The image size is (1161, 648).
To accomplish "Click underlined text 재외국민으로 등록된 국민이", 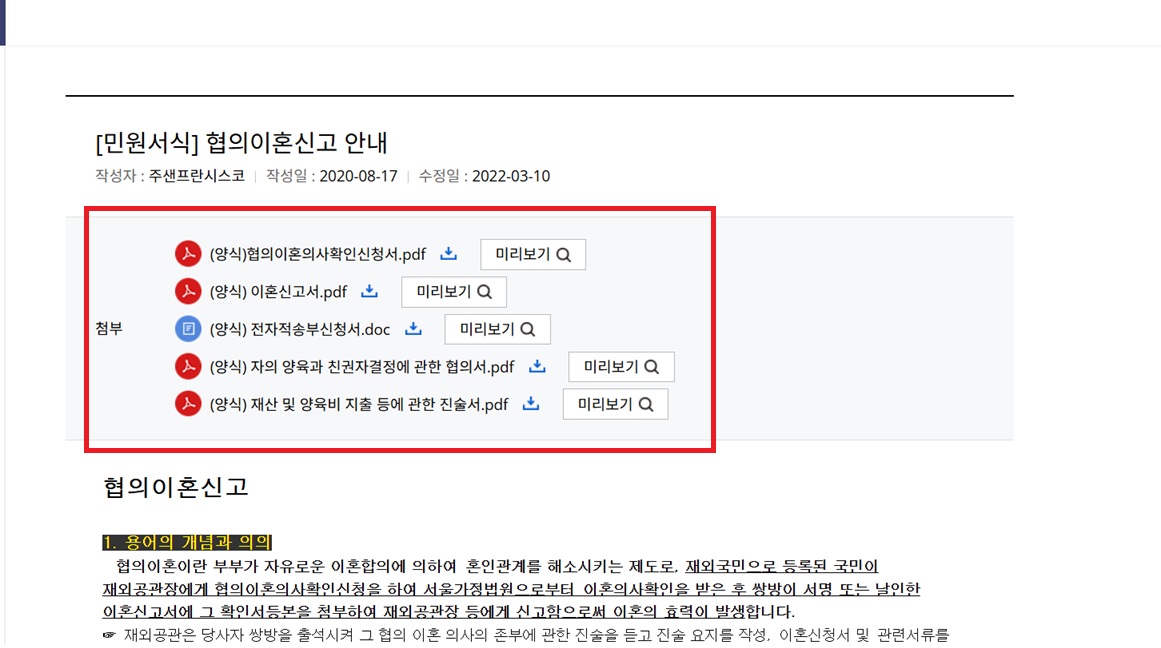I will [781, 567].
